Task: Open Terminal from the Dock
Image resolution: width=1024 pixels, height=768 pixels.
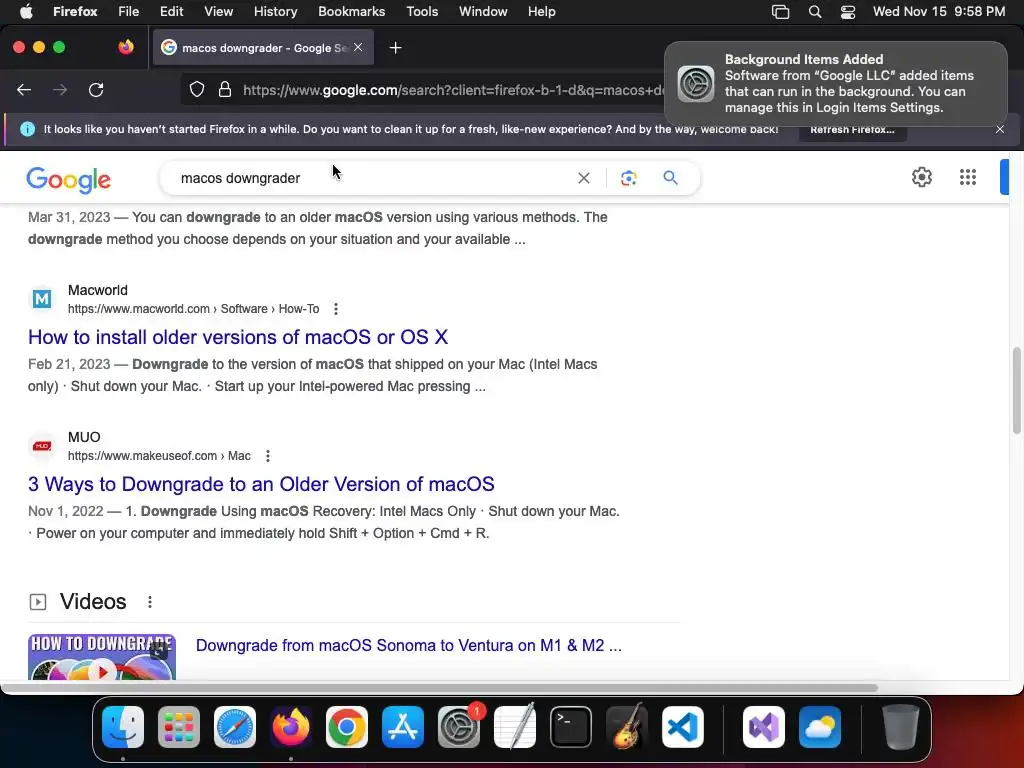Action: coord(571,727)
